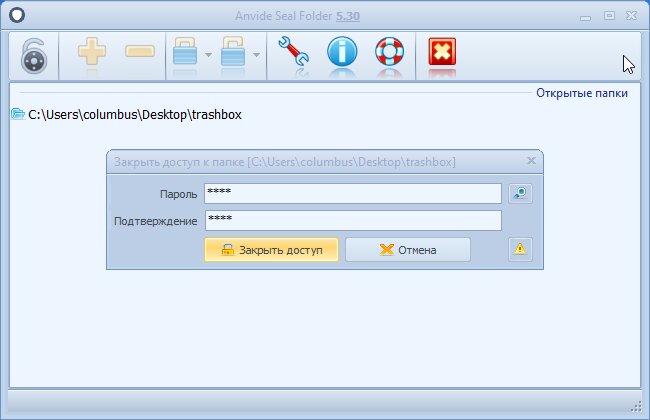
Task: Close the password dialog with its X
Action: pos(531,160)
